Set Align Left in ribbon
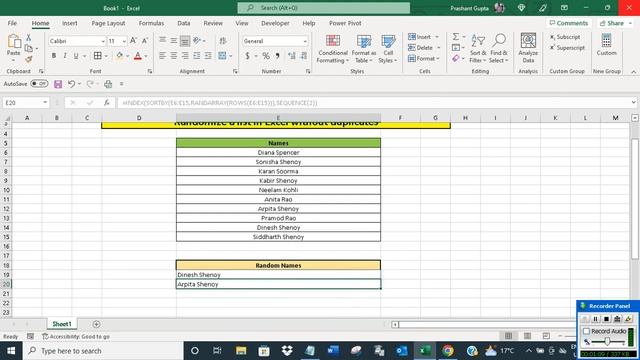Screen dimensions: 640x360 (x=162, y=56)
